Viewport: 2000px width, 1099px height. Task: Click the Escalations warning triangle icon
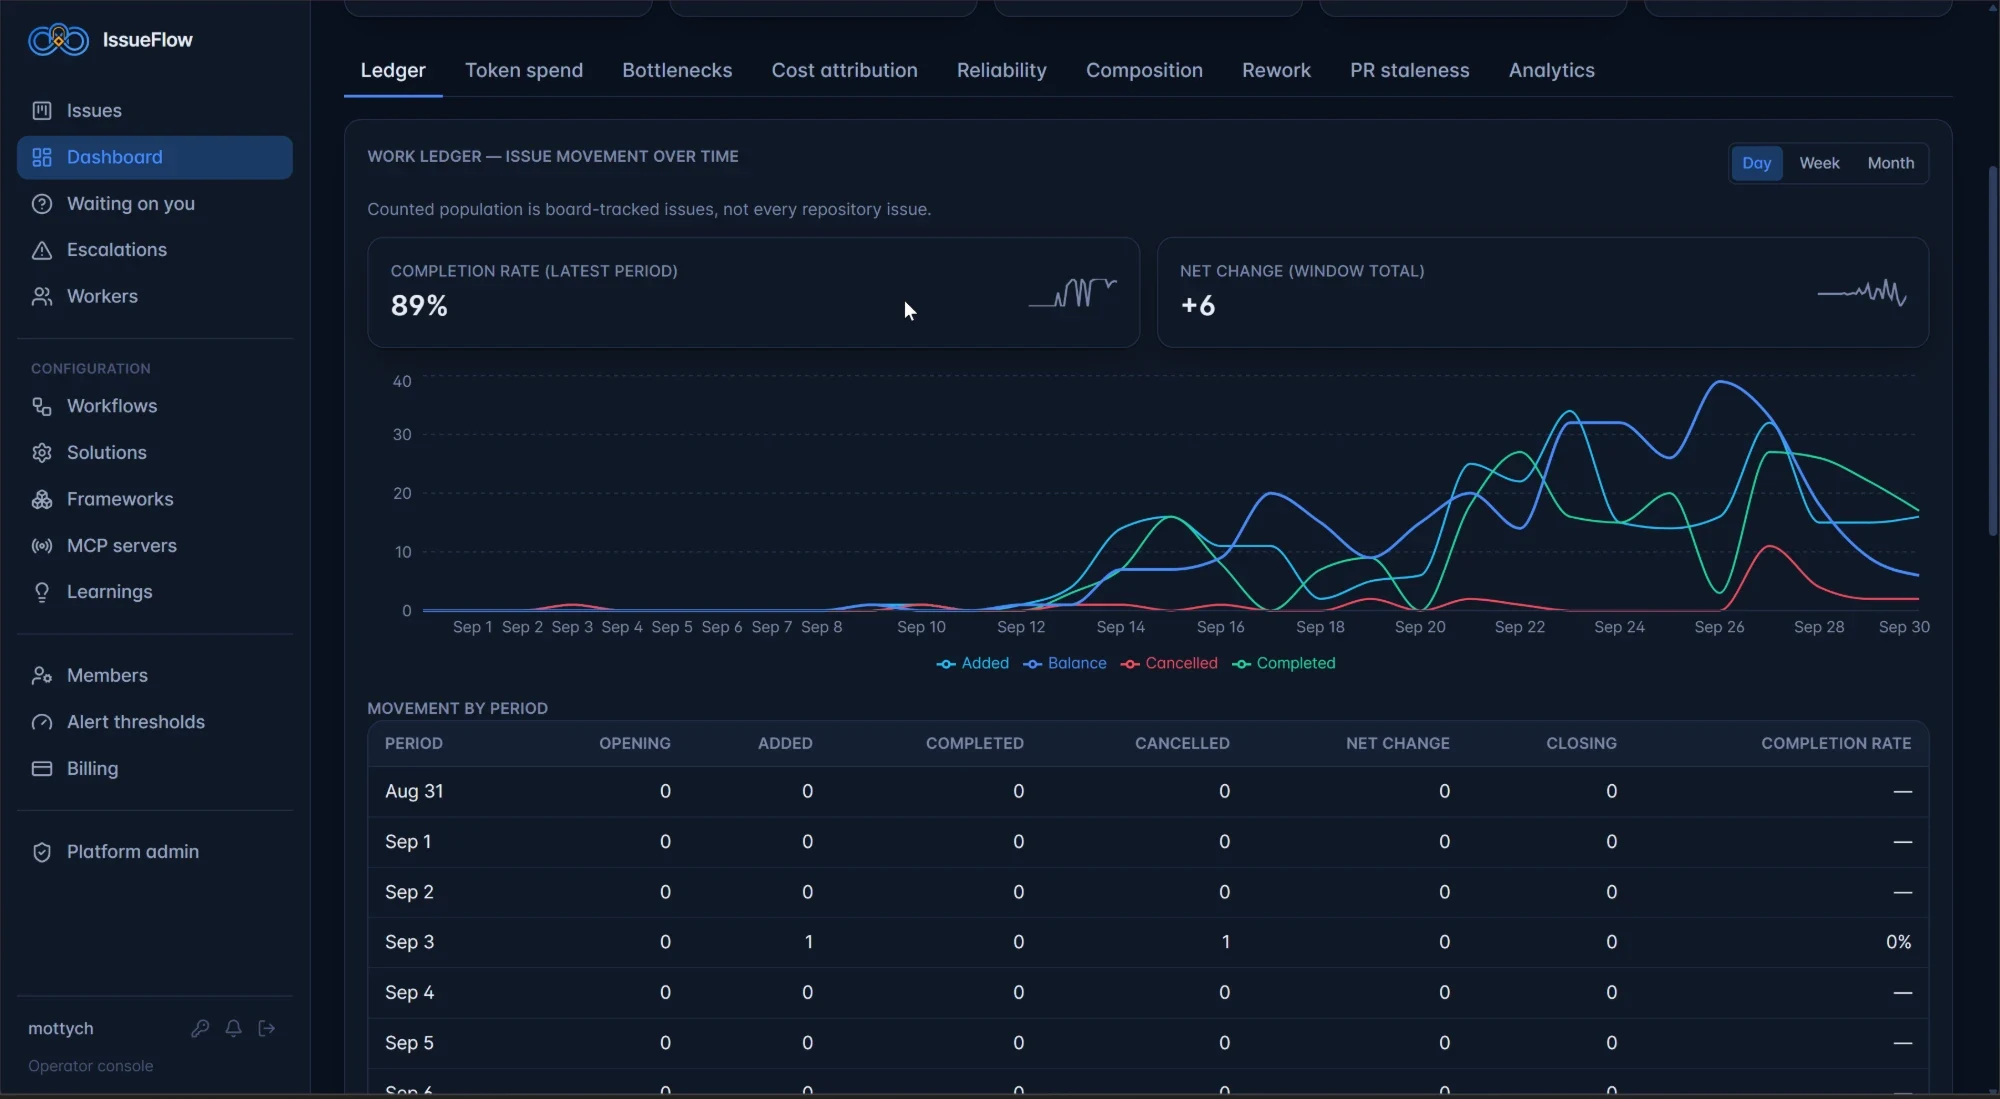click(42, 250)
